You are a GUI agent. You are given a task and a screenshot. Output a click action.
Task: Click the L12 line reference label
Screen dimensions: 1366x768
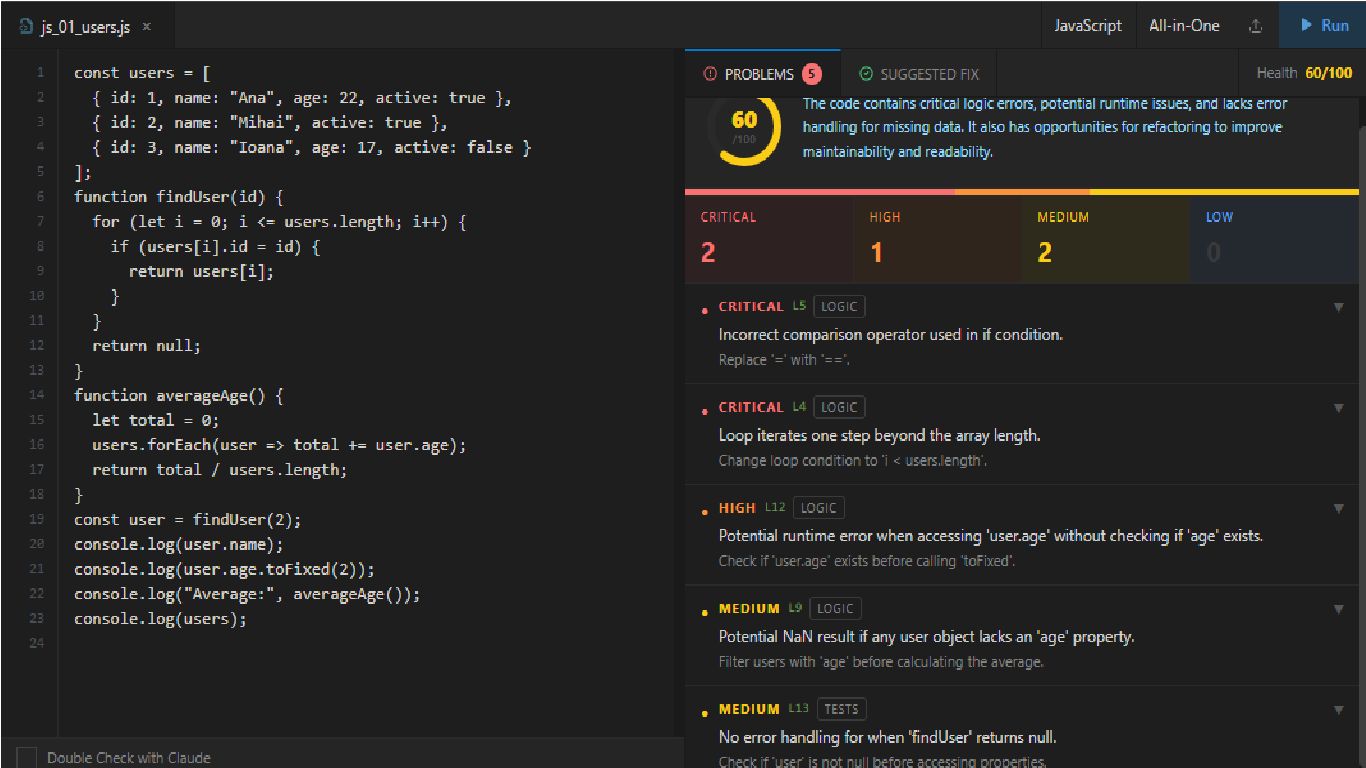point(775,507)
